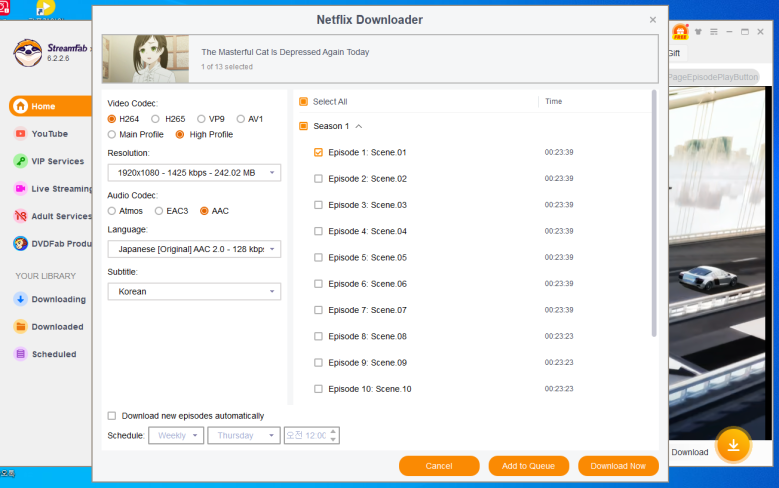Open the Thursday day dropdown
Image resolution: width=779 pixels, height=488 pixels.
click(243, 435)
